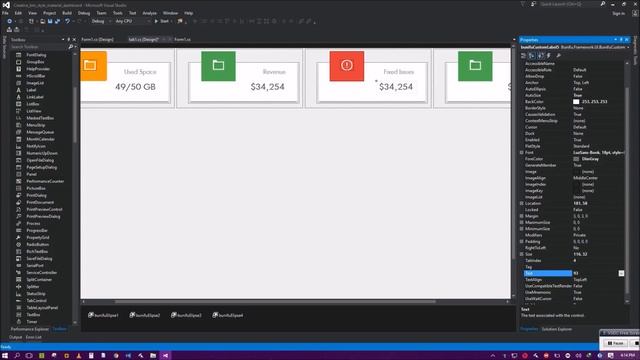Select the PictureBox toolbox control
Viewport: 640px width, 360px height.
tap(36, 188)
